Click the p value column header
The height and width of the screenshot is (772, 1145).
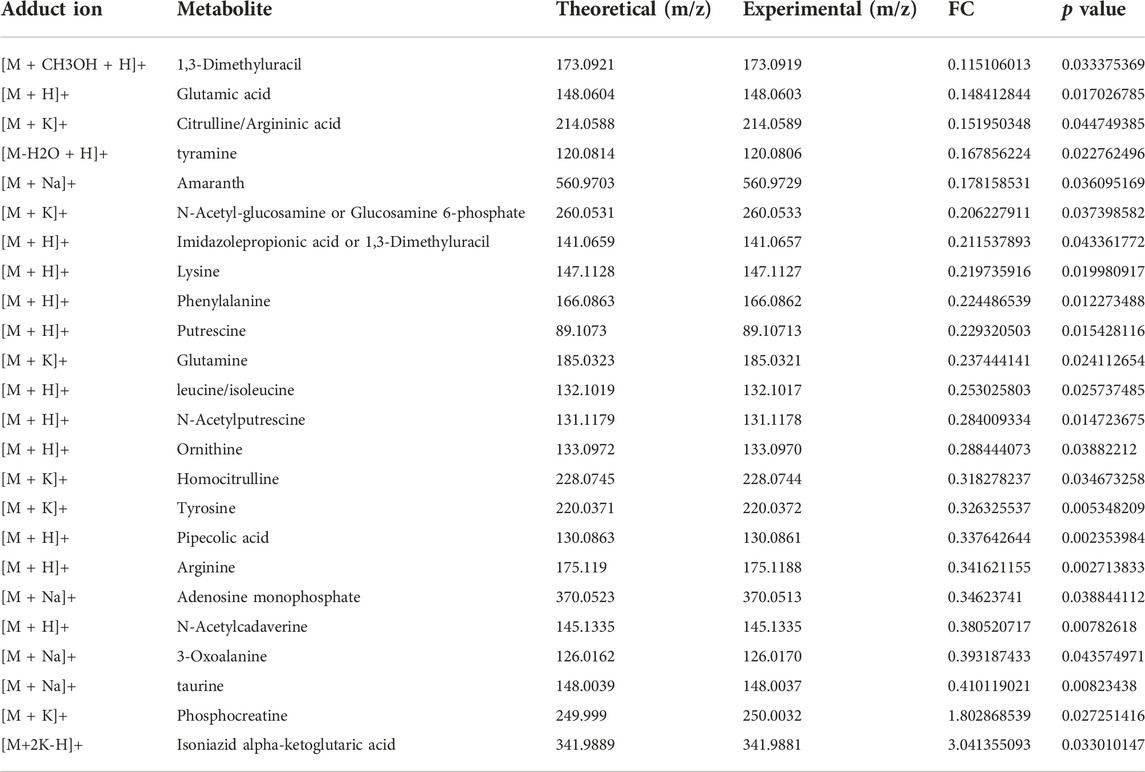click(1094, 10)
